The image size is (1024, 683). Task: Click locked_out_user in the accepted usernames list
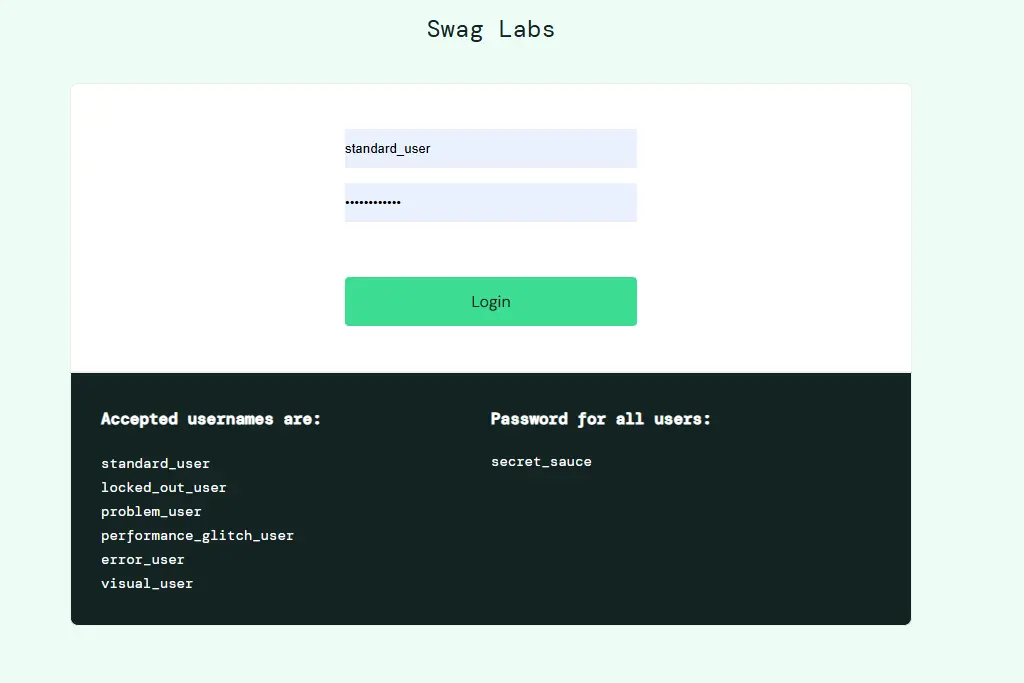[x=164, y=488]
